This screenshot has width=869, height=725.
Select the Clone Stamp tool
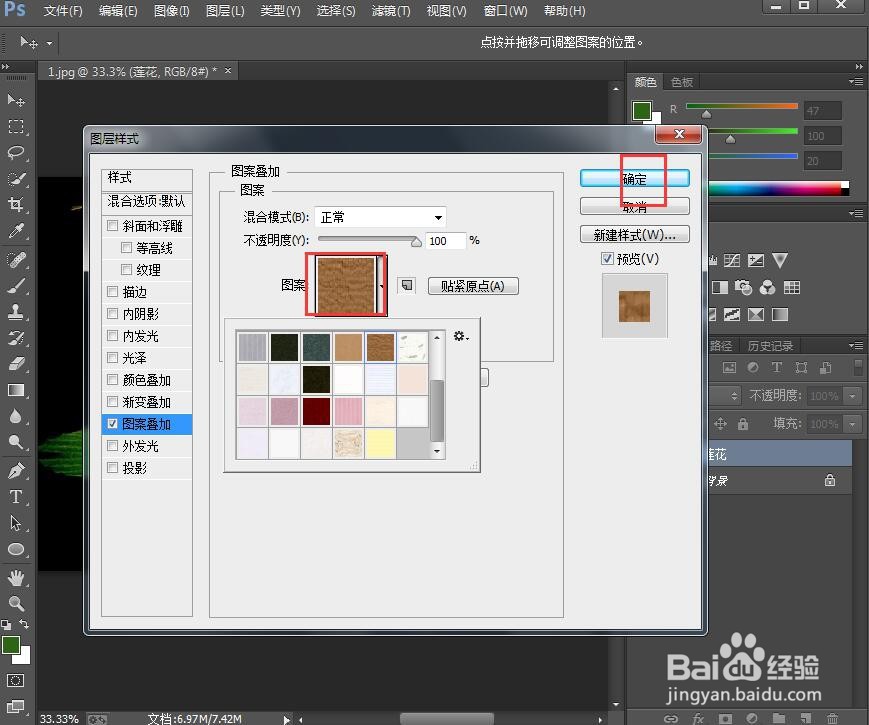(x=16, y=311)
